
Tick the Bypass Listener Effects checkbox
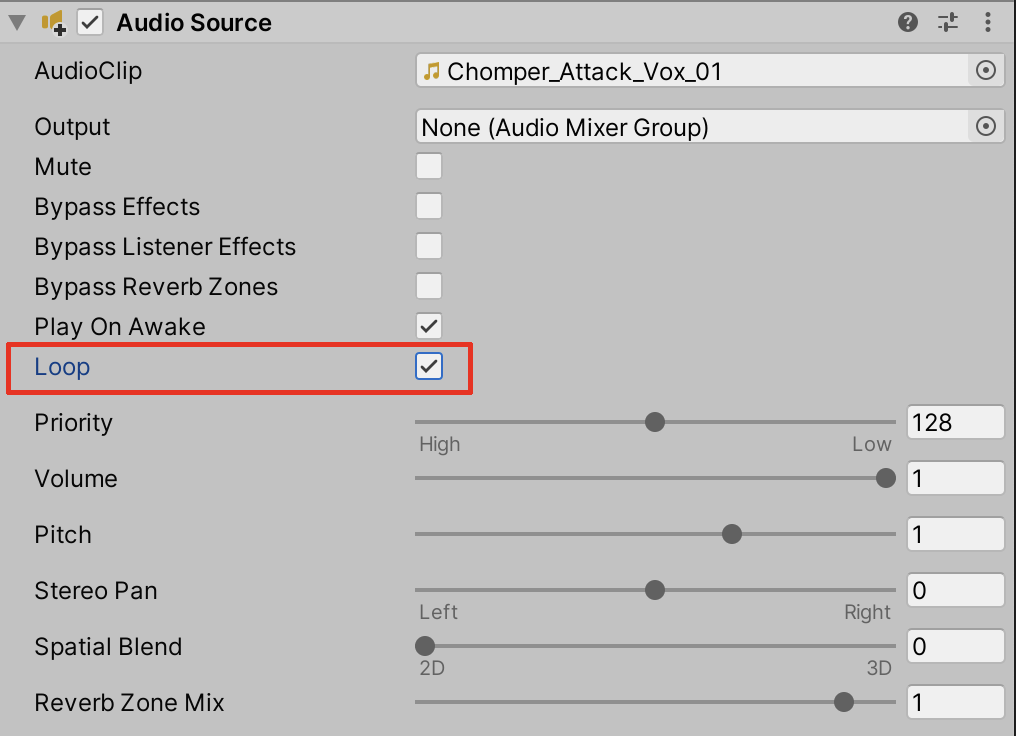(x=429, y=246)
